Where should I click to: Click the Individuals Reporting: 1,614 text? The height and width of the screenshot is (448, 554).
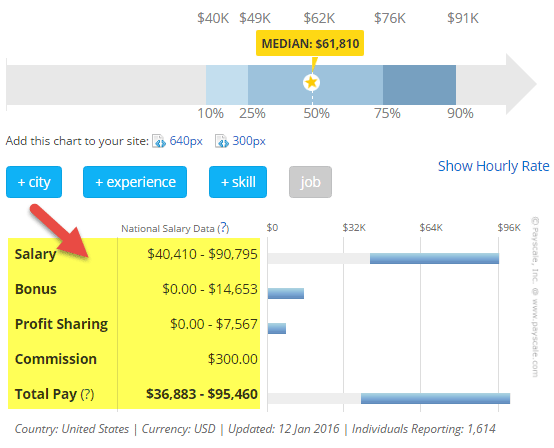pyautogui.click(x=424, y=429)
